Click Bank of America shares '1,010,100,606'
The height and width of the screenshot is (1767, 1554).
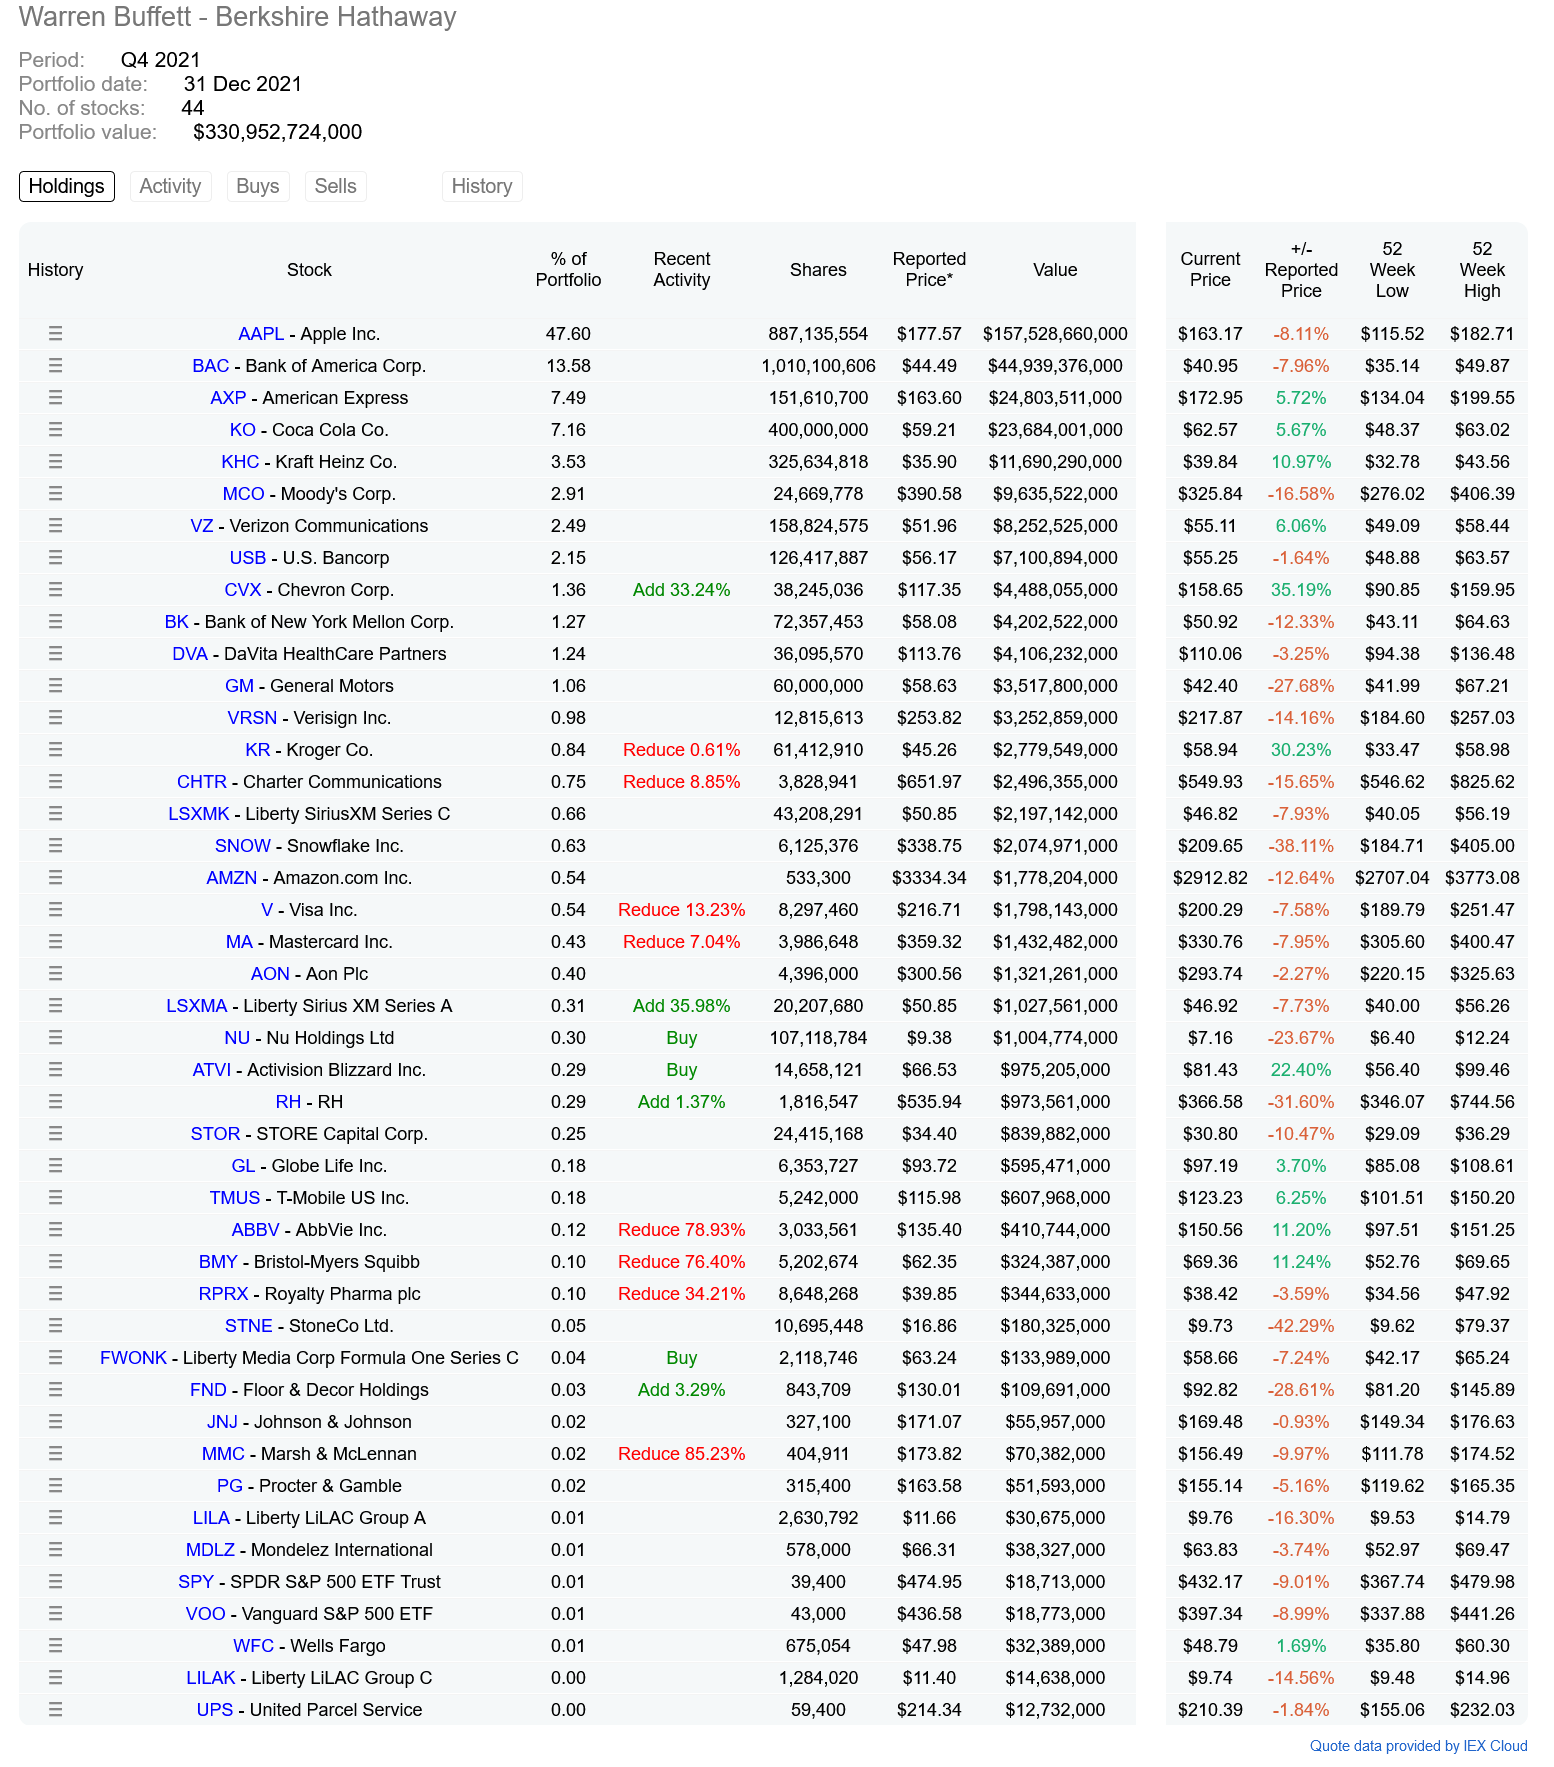[818, 366]
